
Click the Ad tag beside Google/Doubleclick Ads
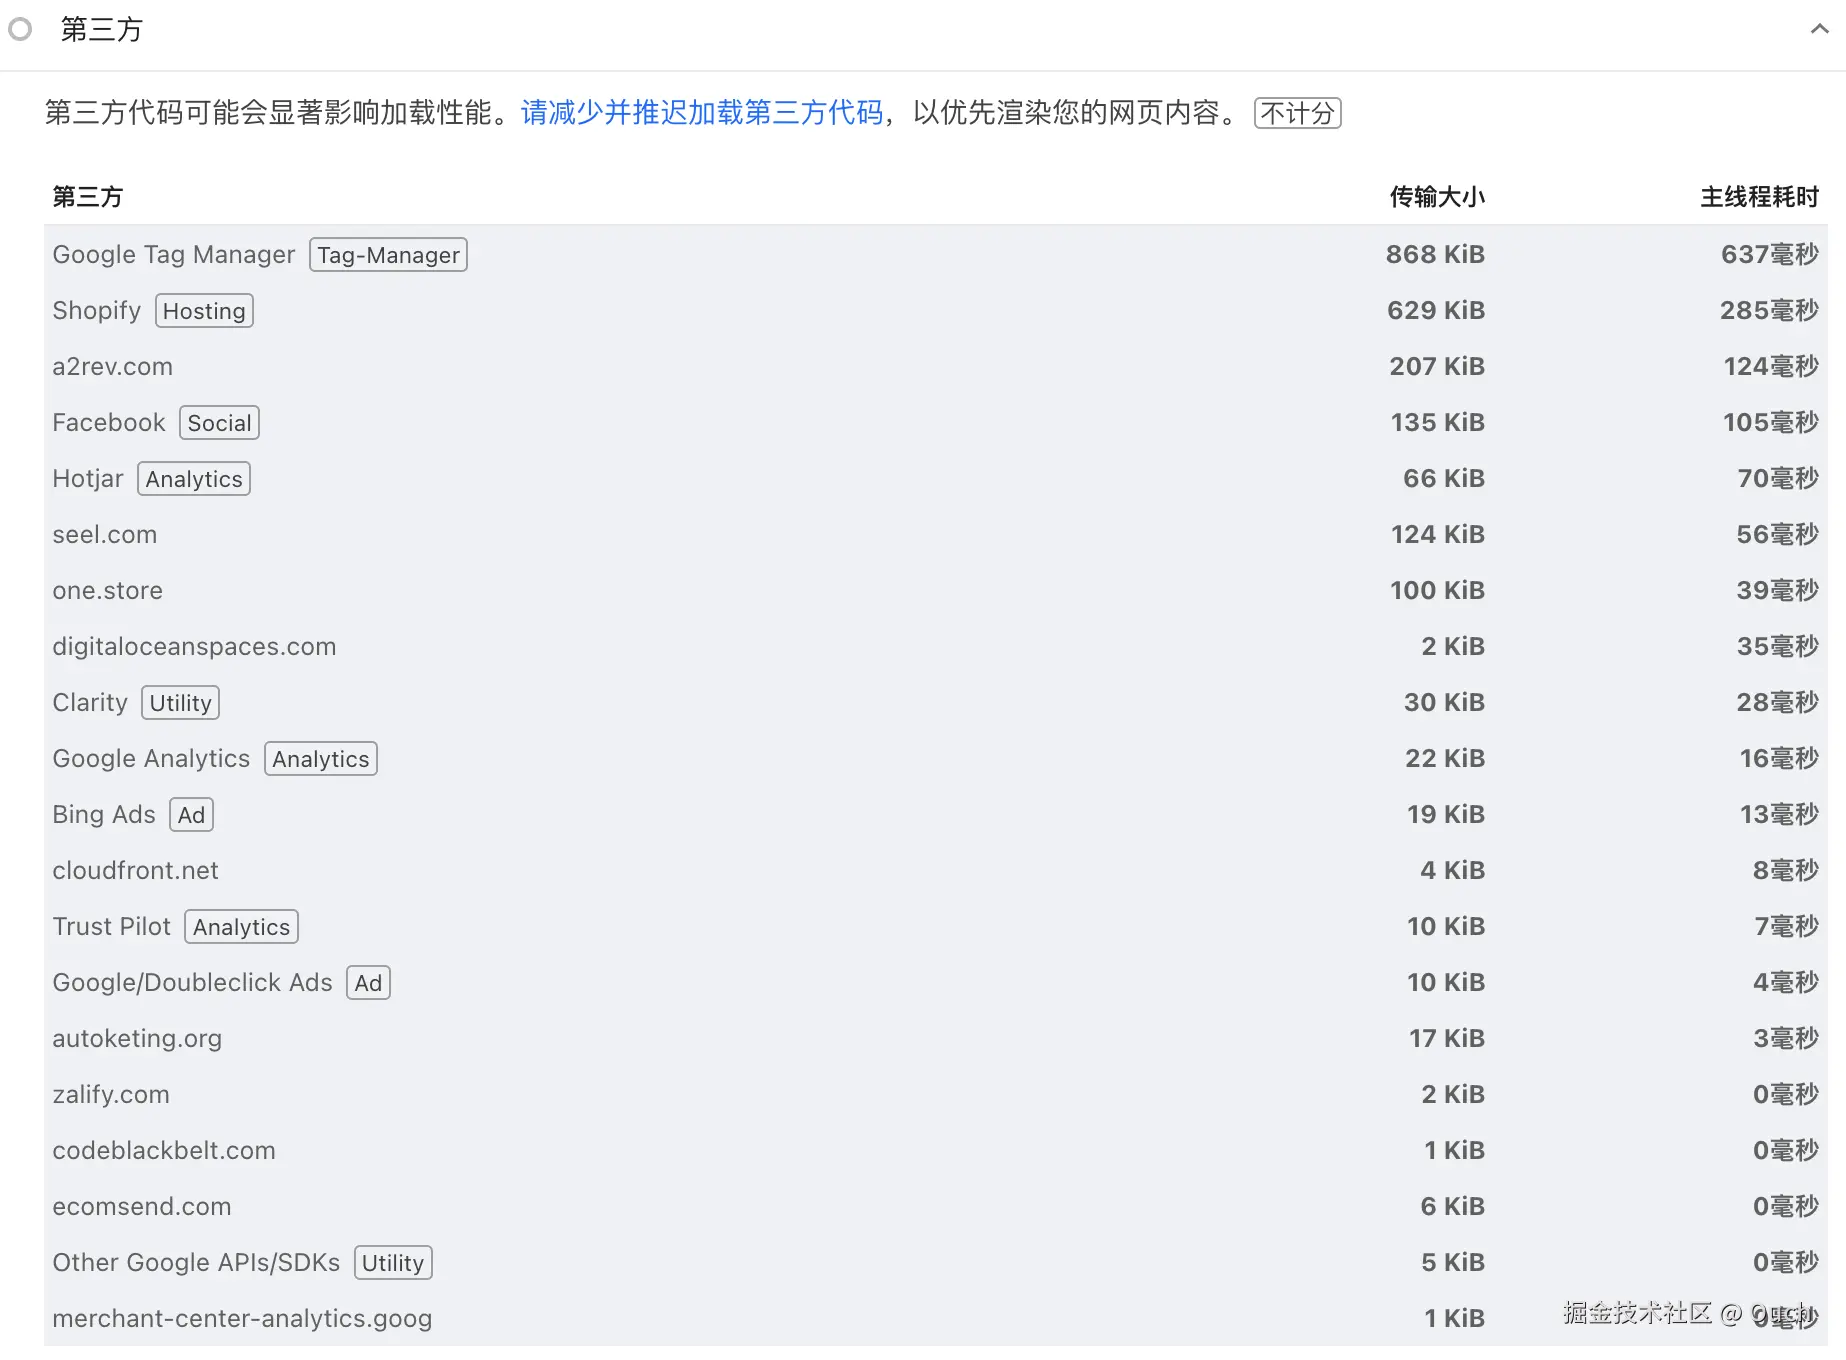(368, 983)
